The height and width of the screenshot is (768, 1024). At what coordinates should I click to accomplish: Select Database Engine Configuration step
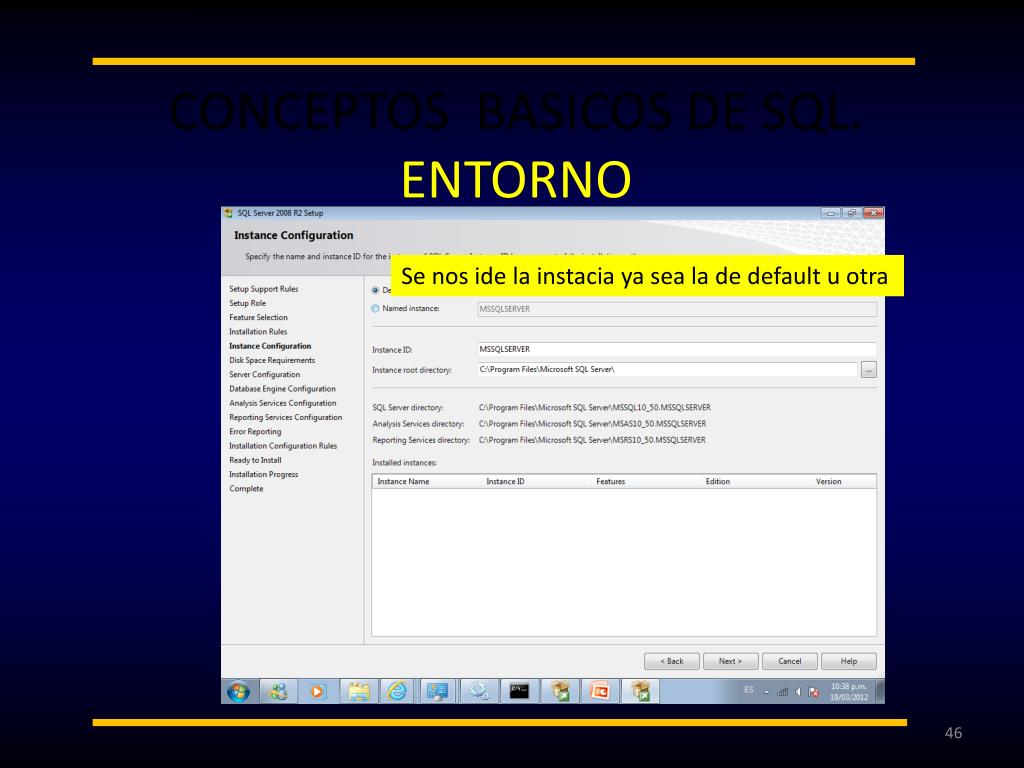coord(282,389)
